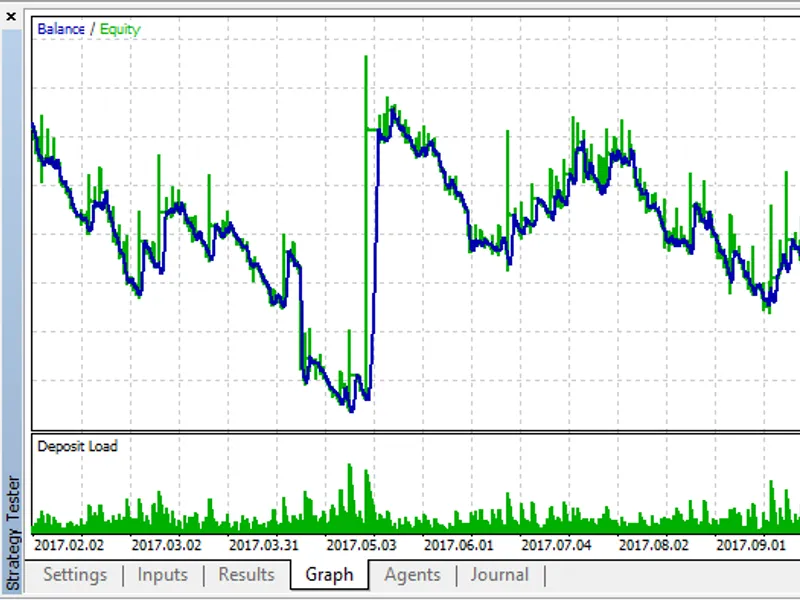Click the Strategy Tester vertical title
The image size is (800, 600).
click(14, 533)
